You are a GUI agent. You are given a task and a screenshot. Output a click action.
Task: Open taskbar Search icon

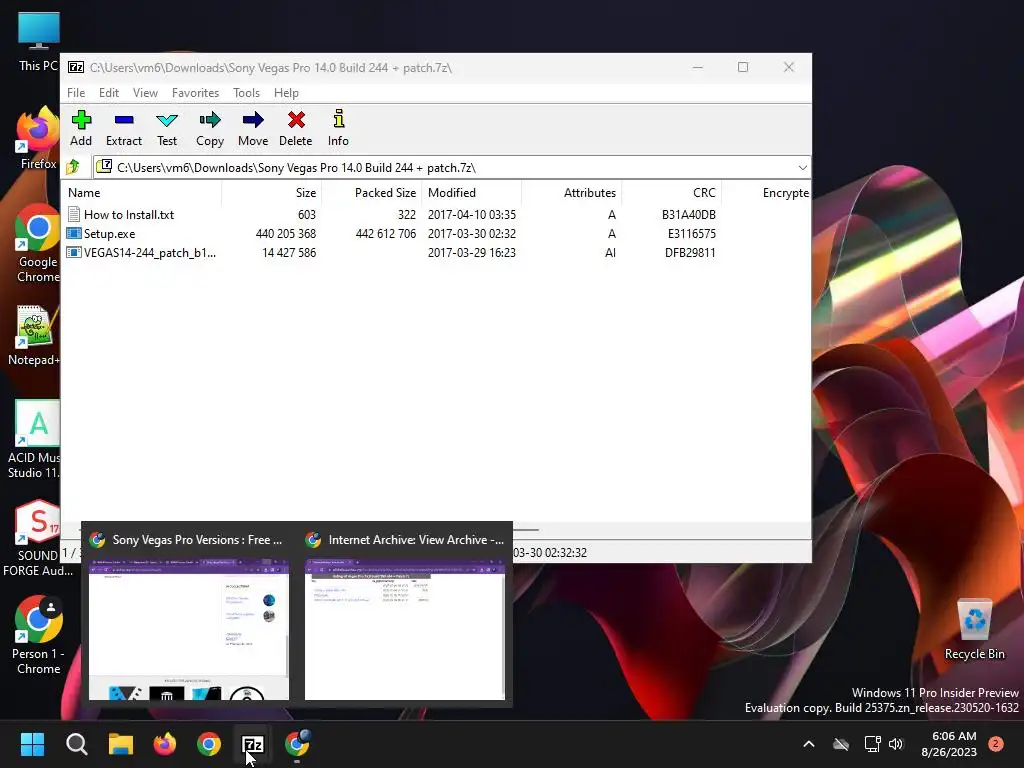(x=76, y=744)
